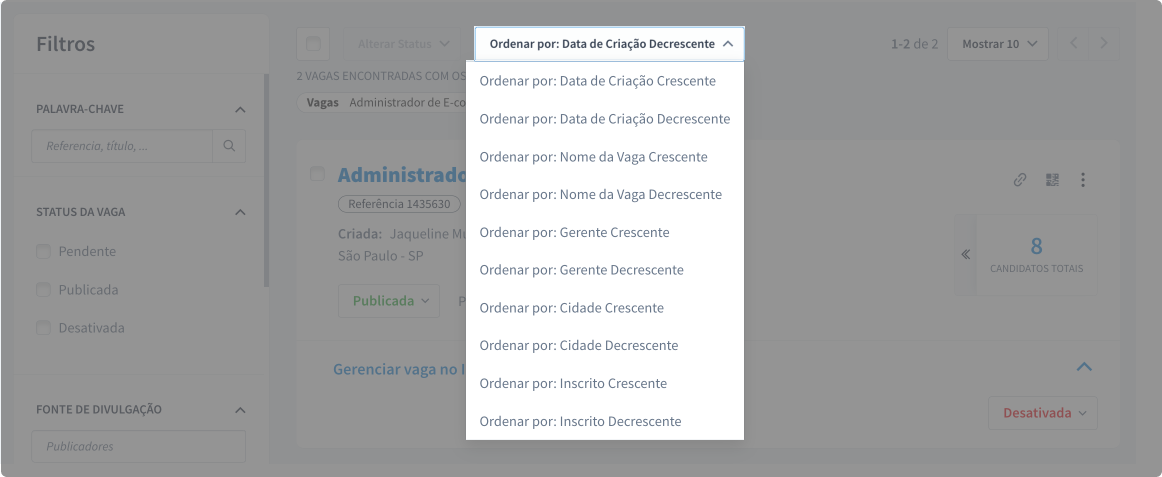The image size is (1162, 477).
Task: Select Ordenar por: Nome da Vaga Crescente
Action: click(593, 157)
